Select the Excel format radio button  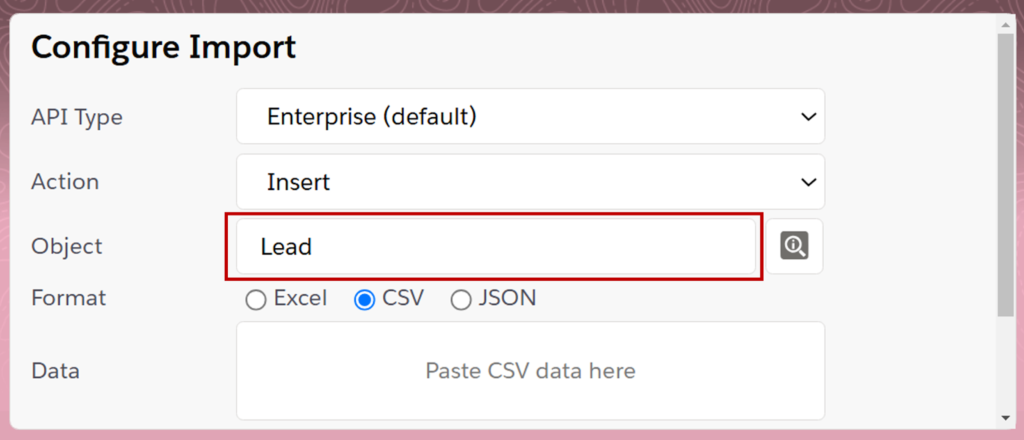click(255, 300)
